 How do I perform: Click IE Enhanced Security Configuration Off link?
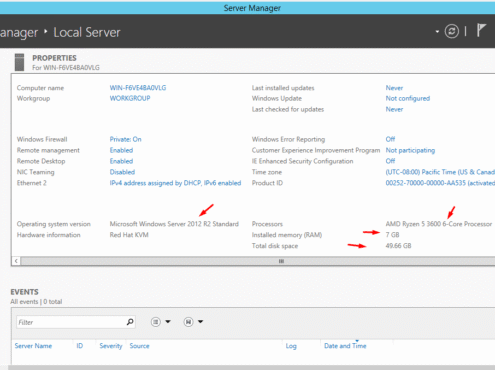[390, 161]
